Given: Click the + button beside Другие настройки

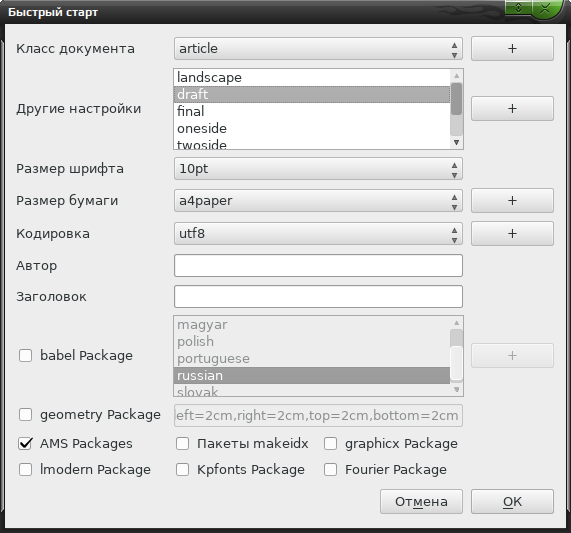Looking at the screenshot, I should point(512,108).
